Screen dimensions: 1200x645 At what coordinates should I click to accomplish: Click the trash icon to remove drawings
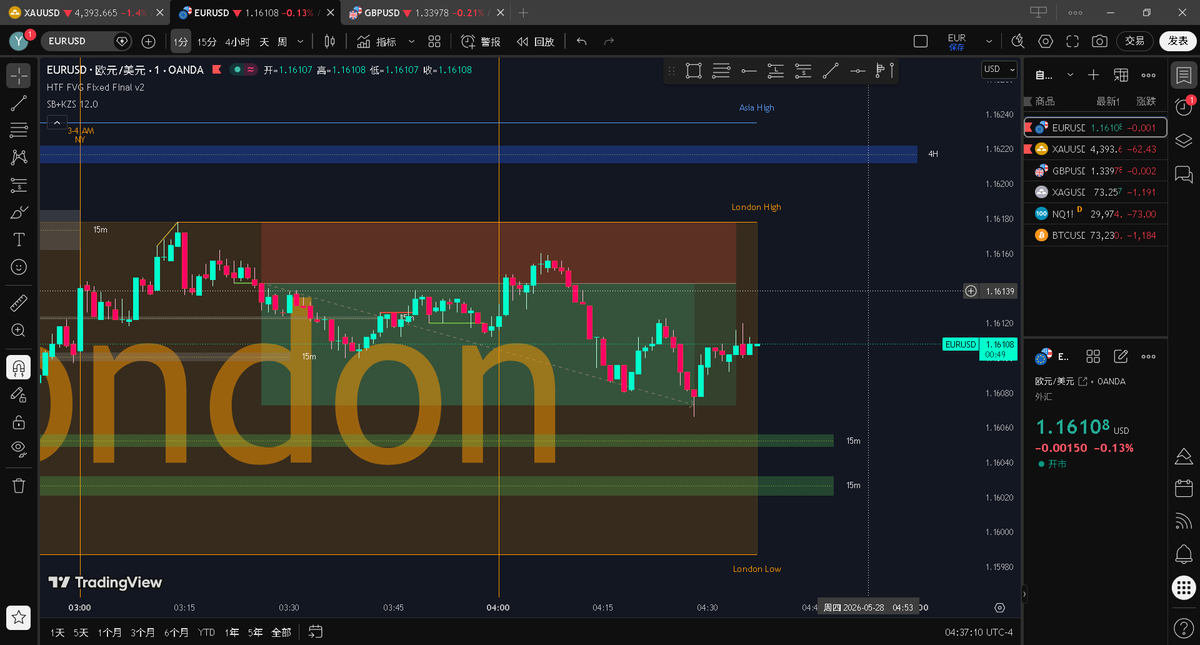click(x=18, y=485)
